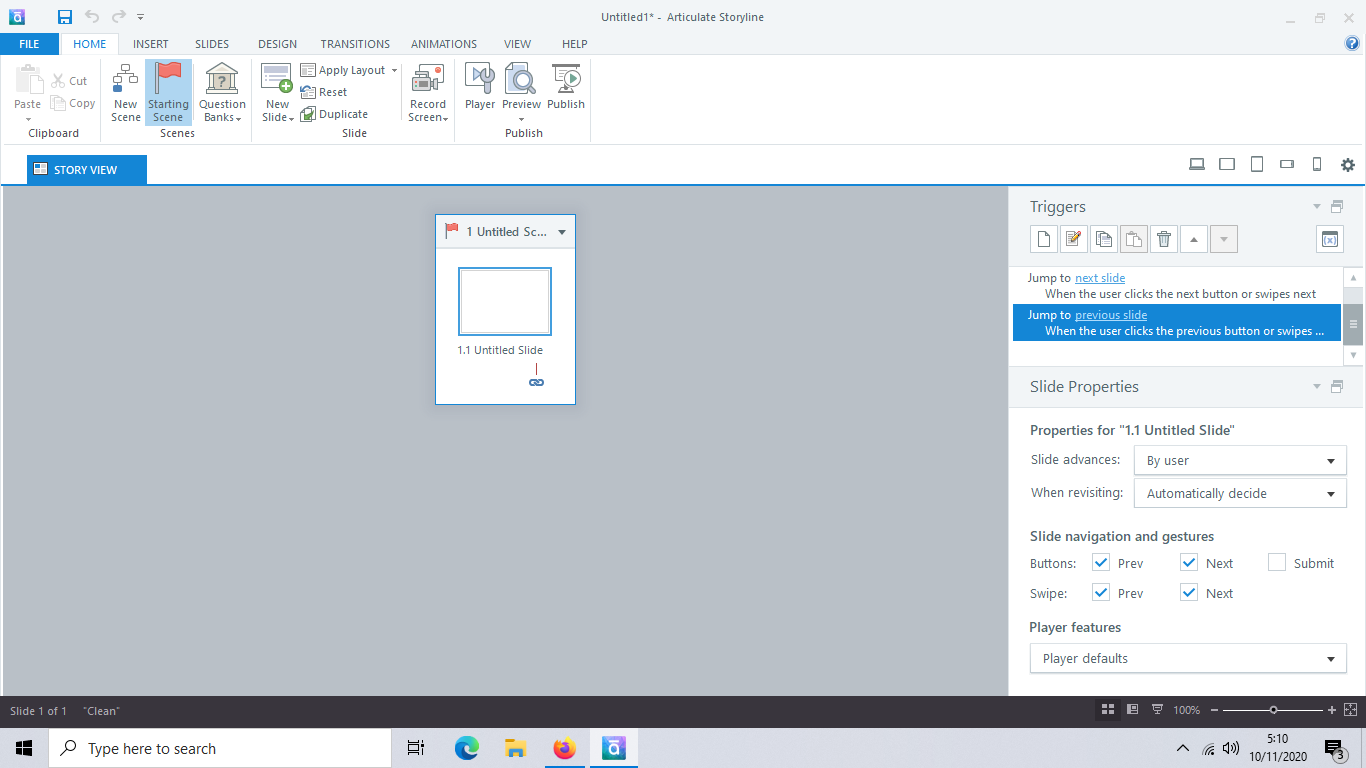Uncheck the Next button checkbox

point(1188,562)
